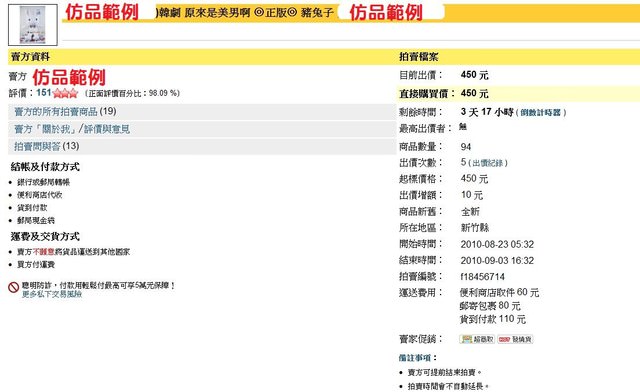
Task: Click the 貨到付款 payment method bullet
Action: click(32, 208)
